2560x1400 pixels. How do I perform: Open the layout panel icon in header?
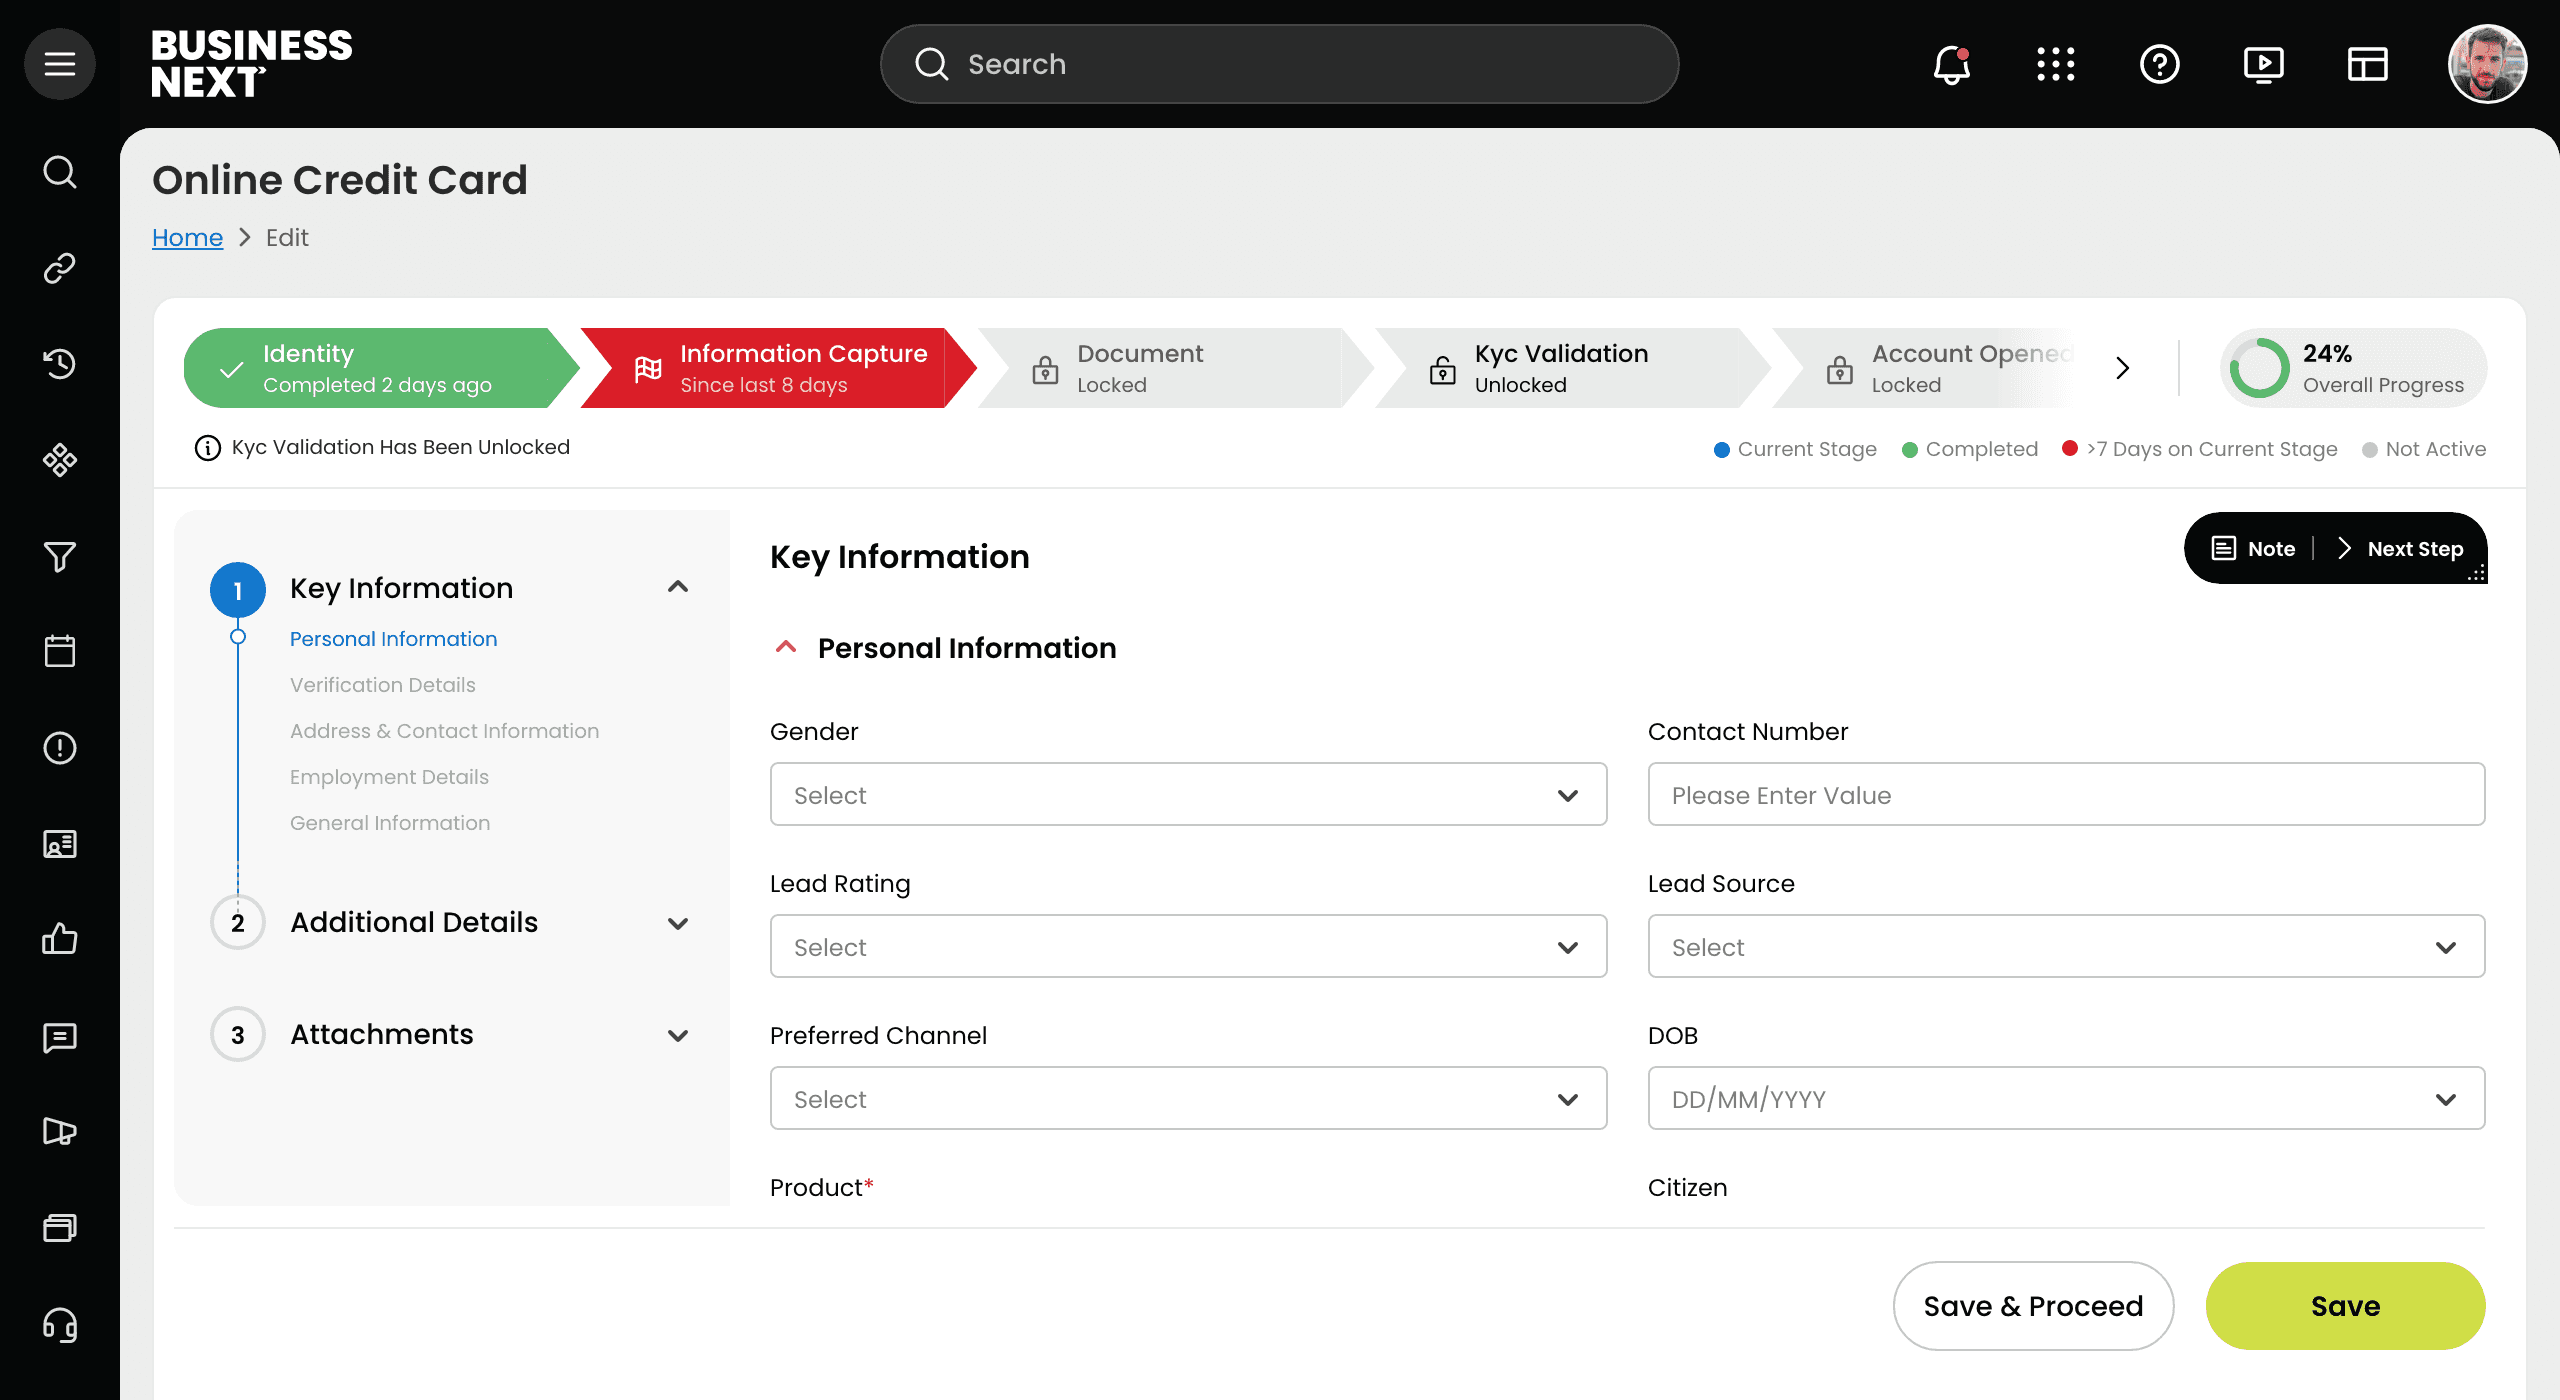[x=2367, y=65]
